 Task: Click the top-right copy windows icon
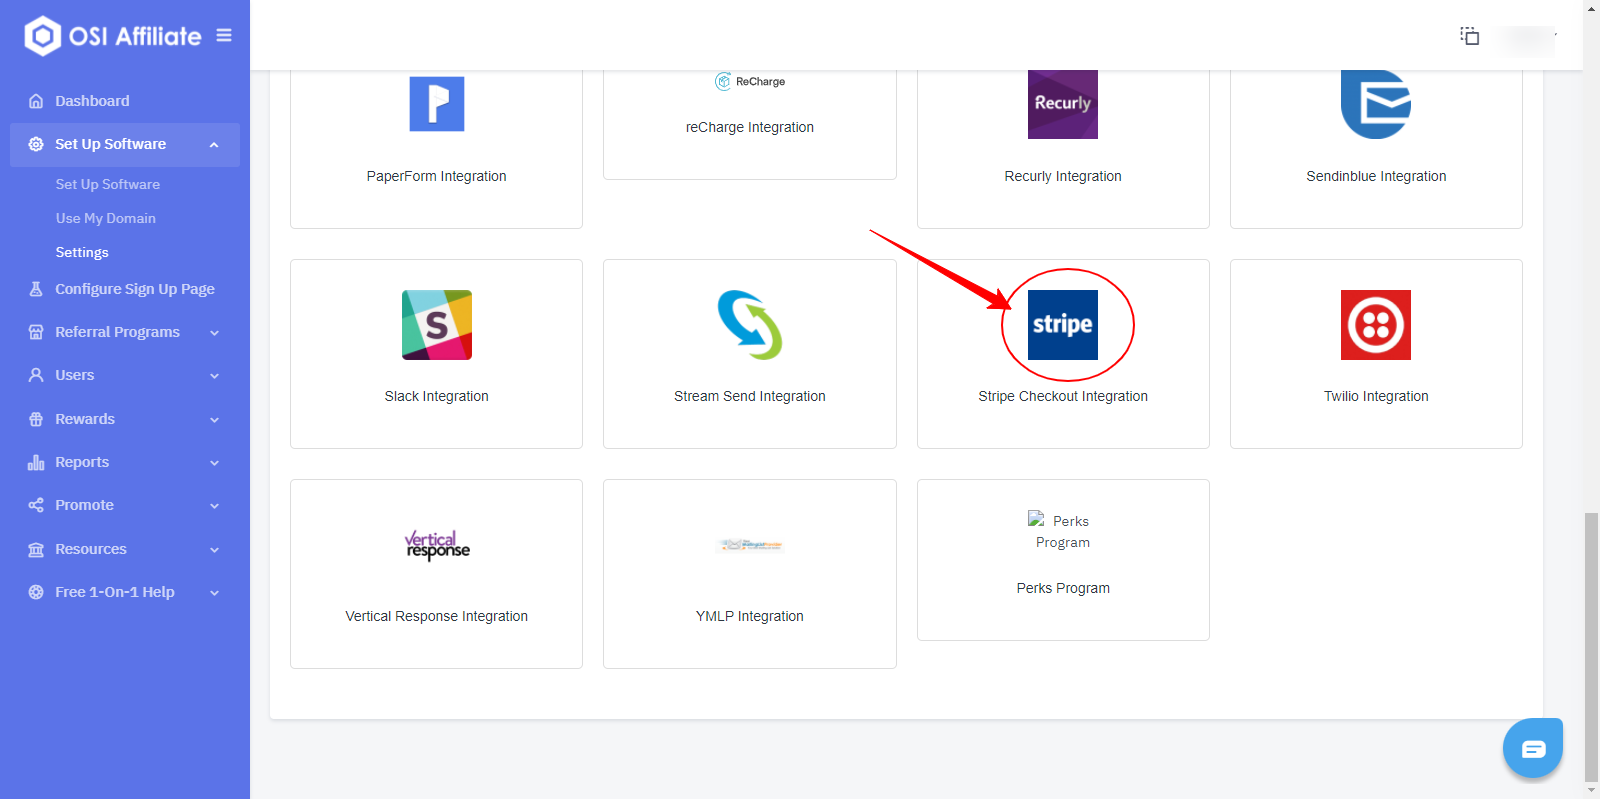click(1469, 36)
